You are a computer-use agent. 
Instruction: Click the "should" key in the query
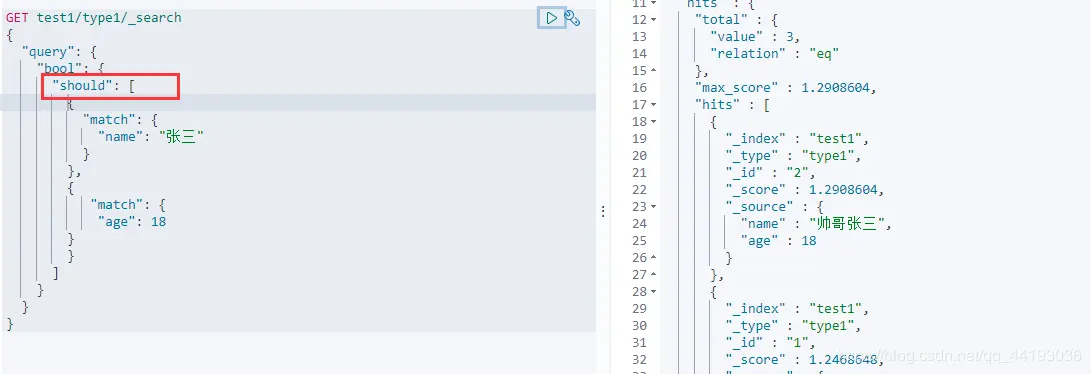click(82, 86)
